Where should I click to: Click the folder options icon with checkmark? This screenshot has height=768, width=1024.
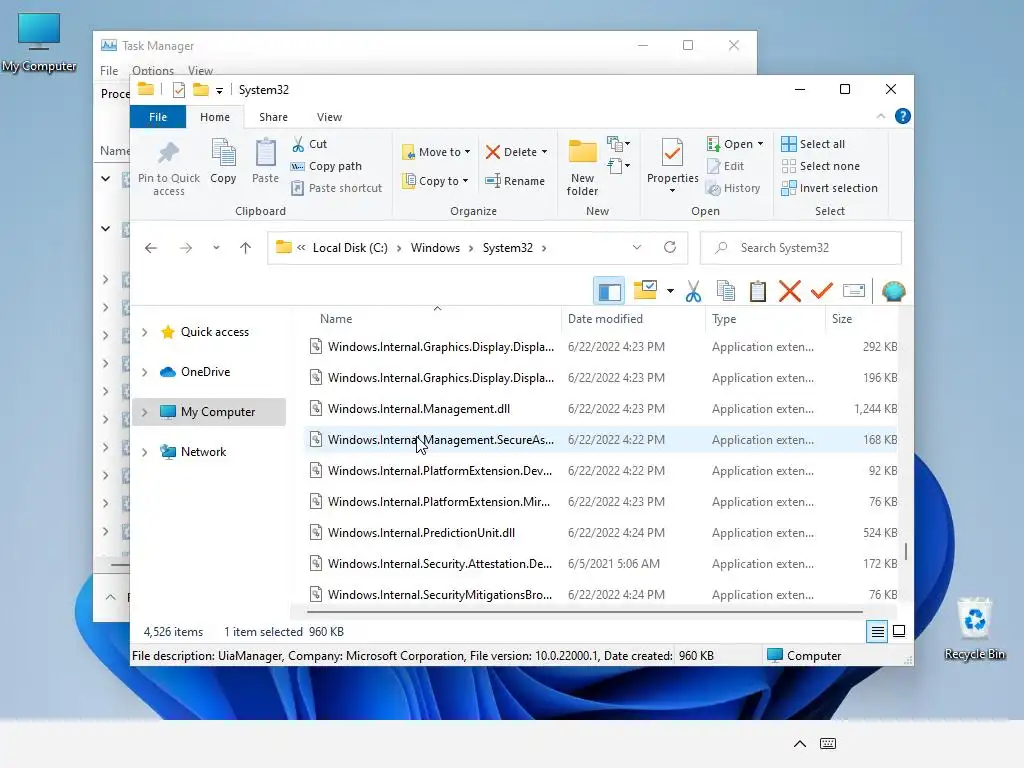coord(645,290)
